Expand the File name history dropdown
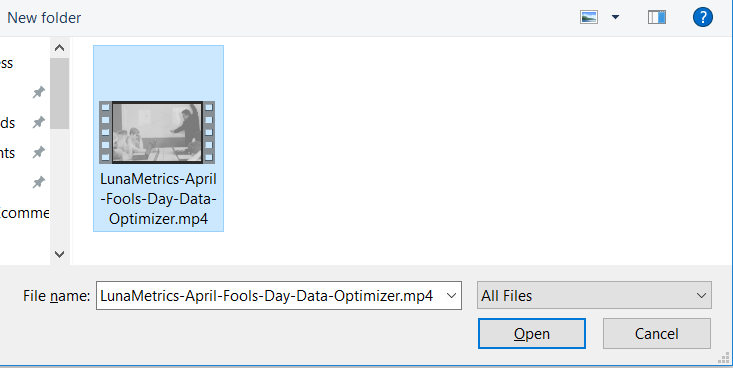 (x=452, y=296)
